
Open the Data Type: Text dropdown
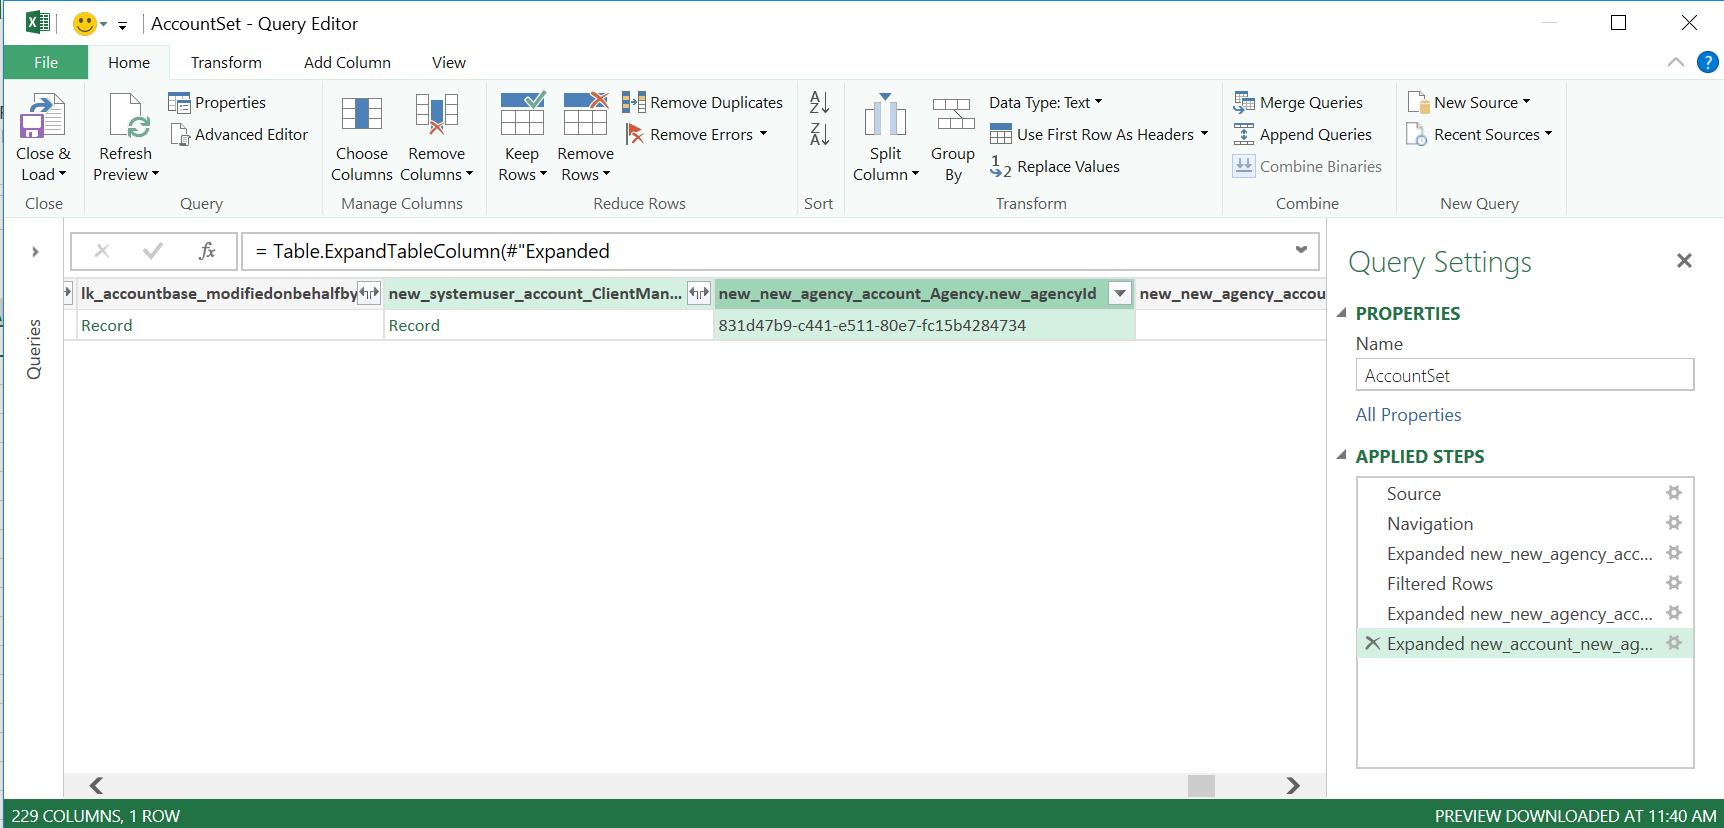click(x=1046, y=102)
